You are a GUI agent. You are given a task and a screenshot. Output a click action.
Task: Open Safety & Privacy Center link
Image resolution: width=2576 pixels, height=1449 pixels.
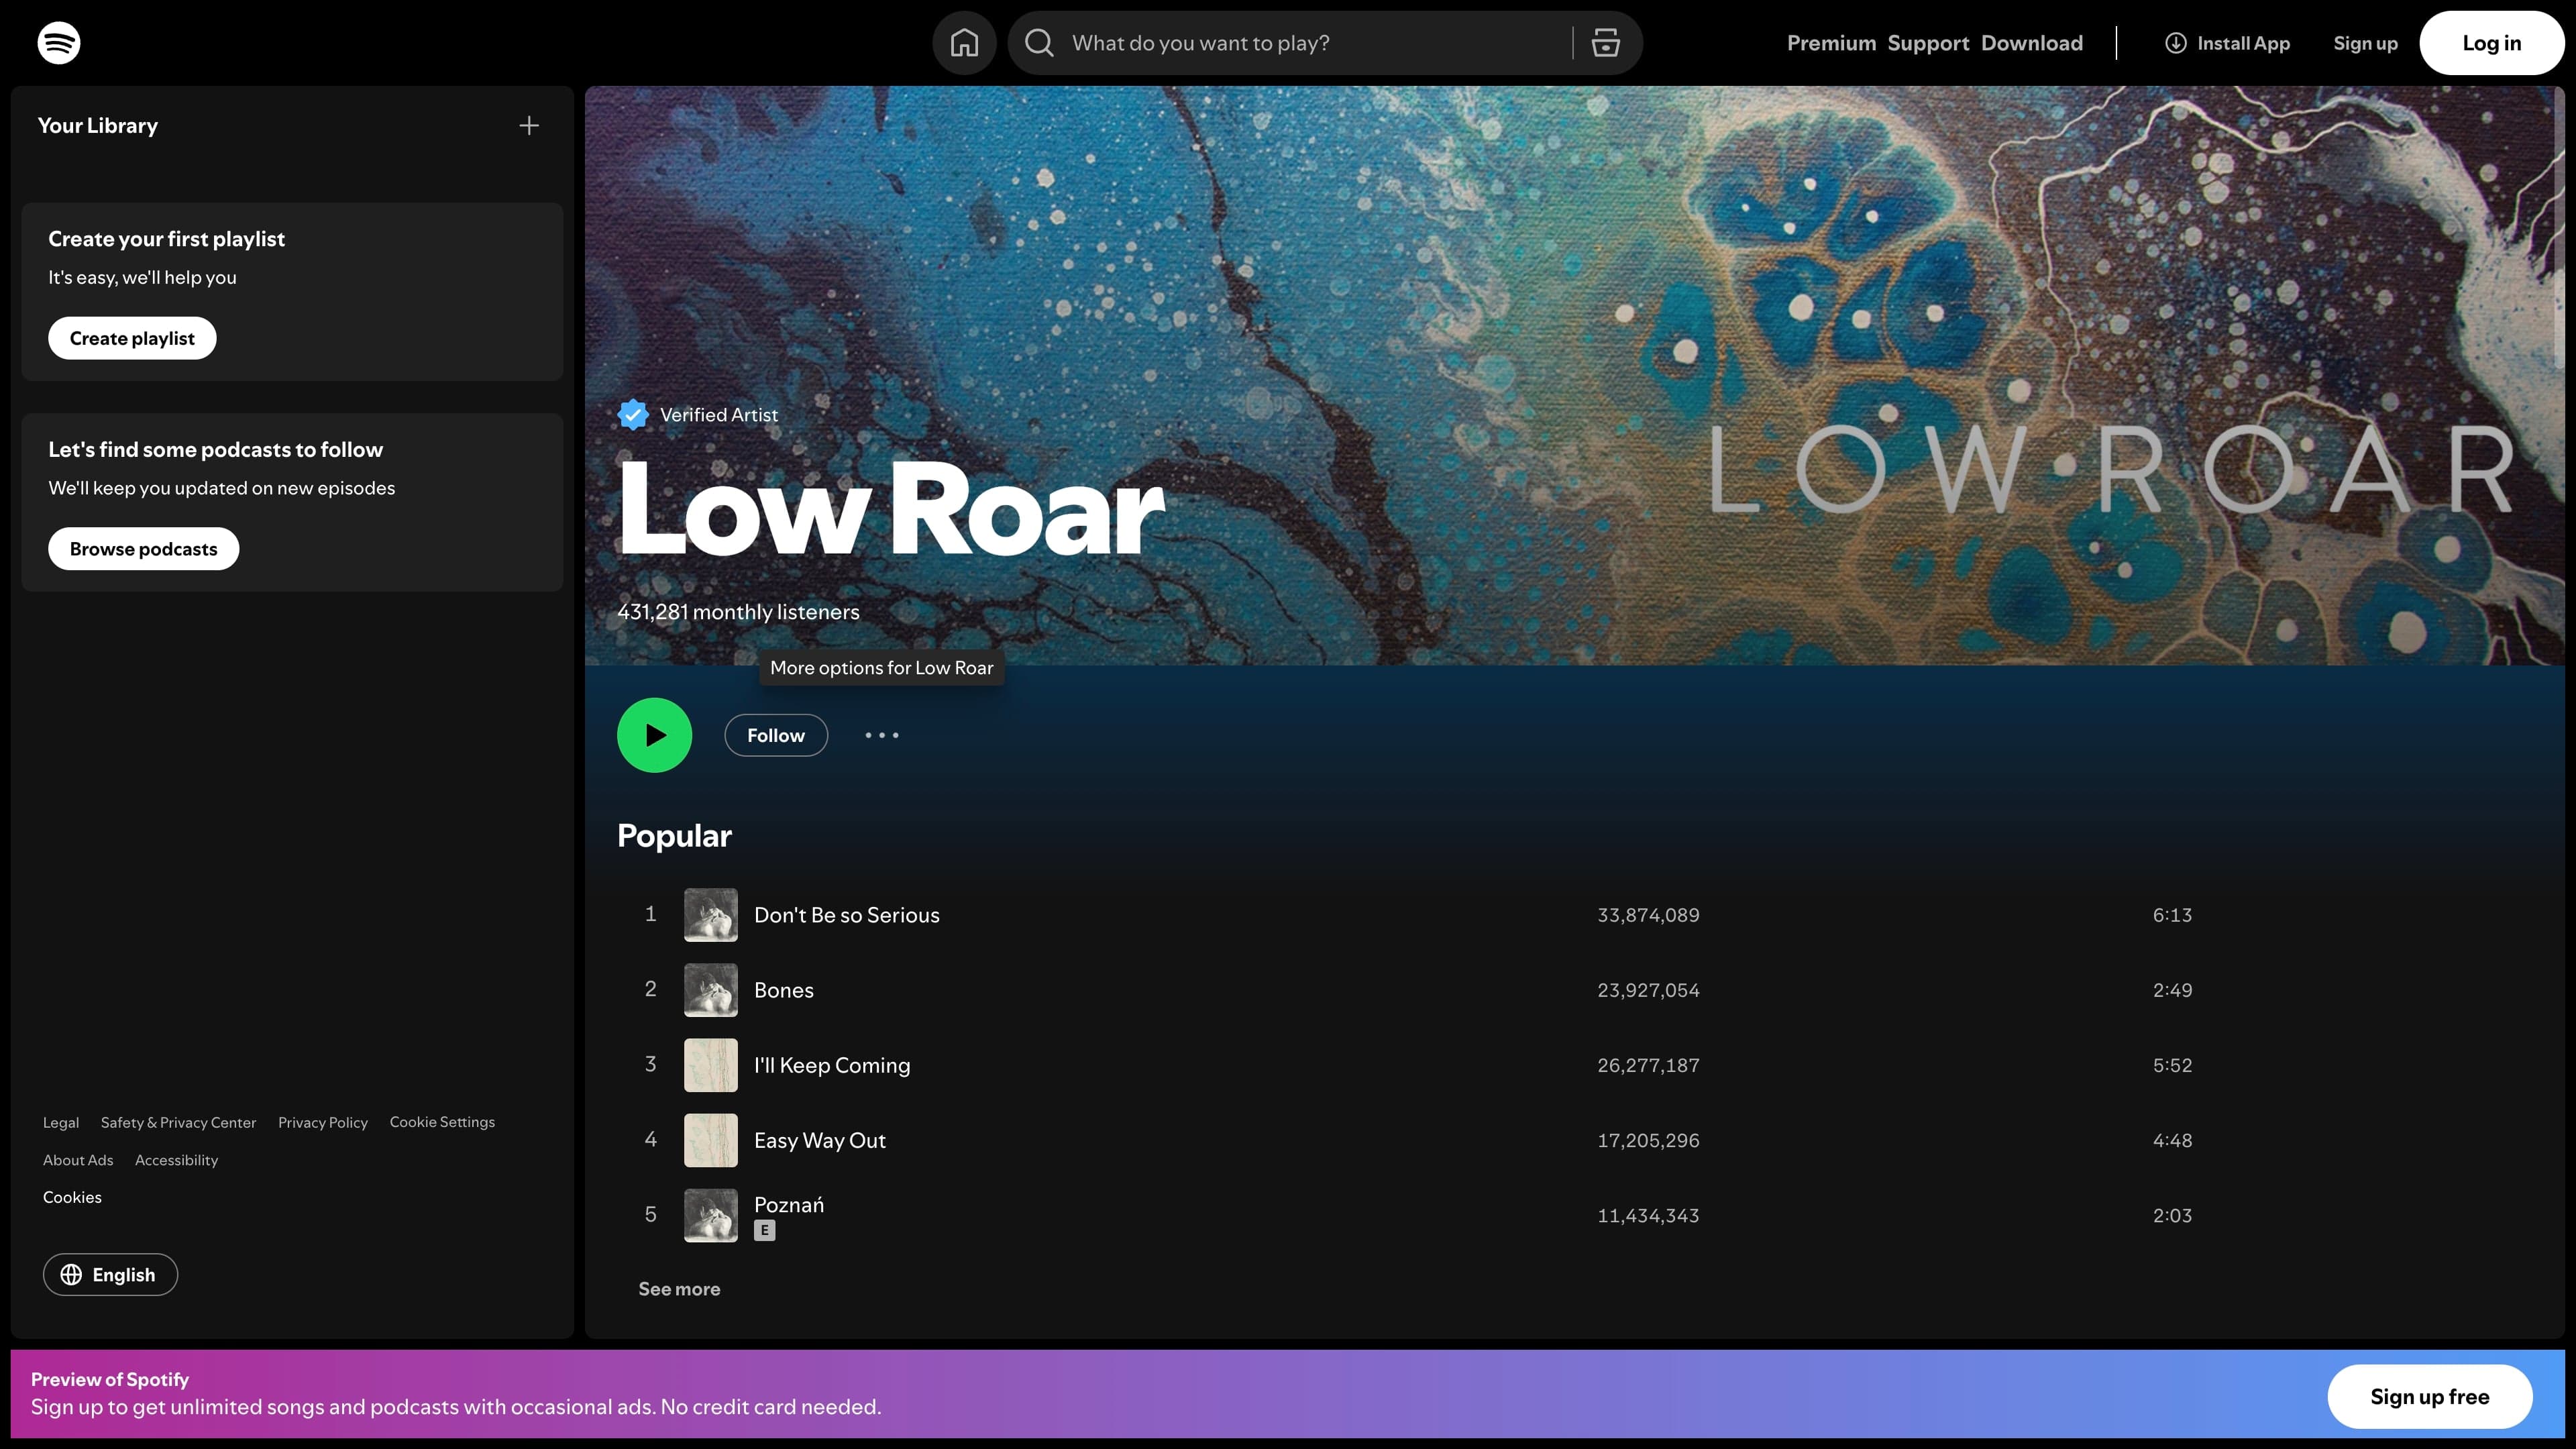click(178, 1122)
